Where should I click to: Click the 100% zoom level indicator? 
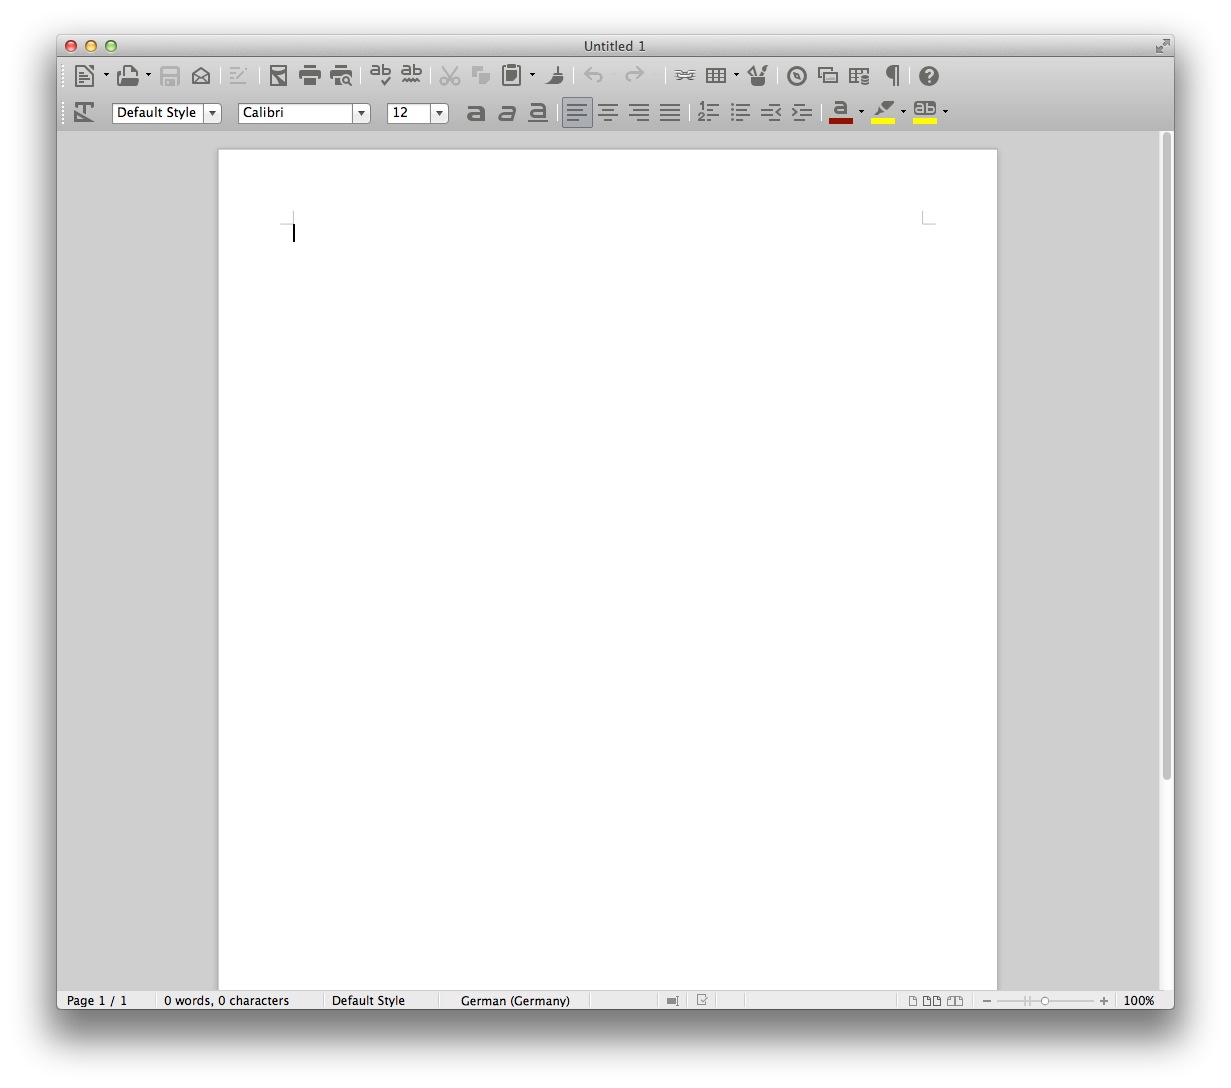[x=1138, y=1000]
